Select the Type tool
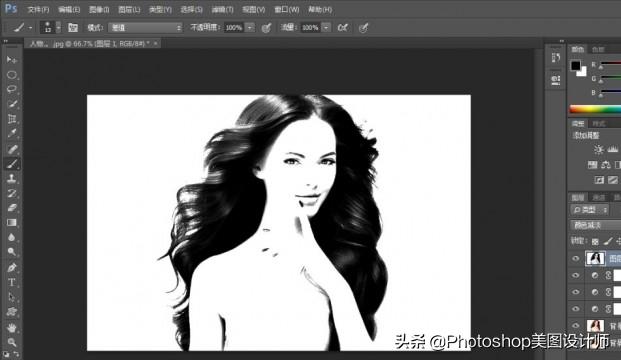This screenshot has height=360, width=621. click(x=11, y=282)
